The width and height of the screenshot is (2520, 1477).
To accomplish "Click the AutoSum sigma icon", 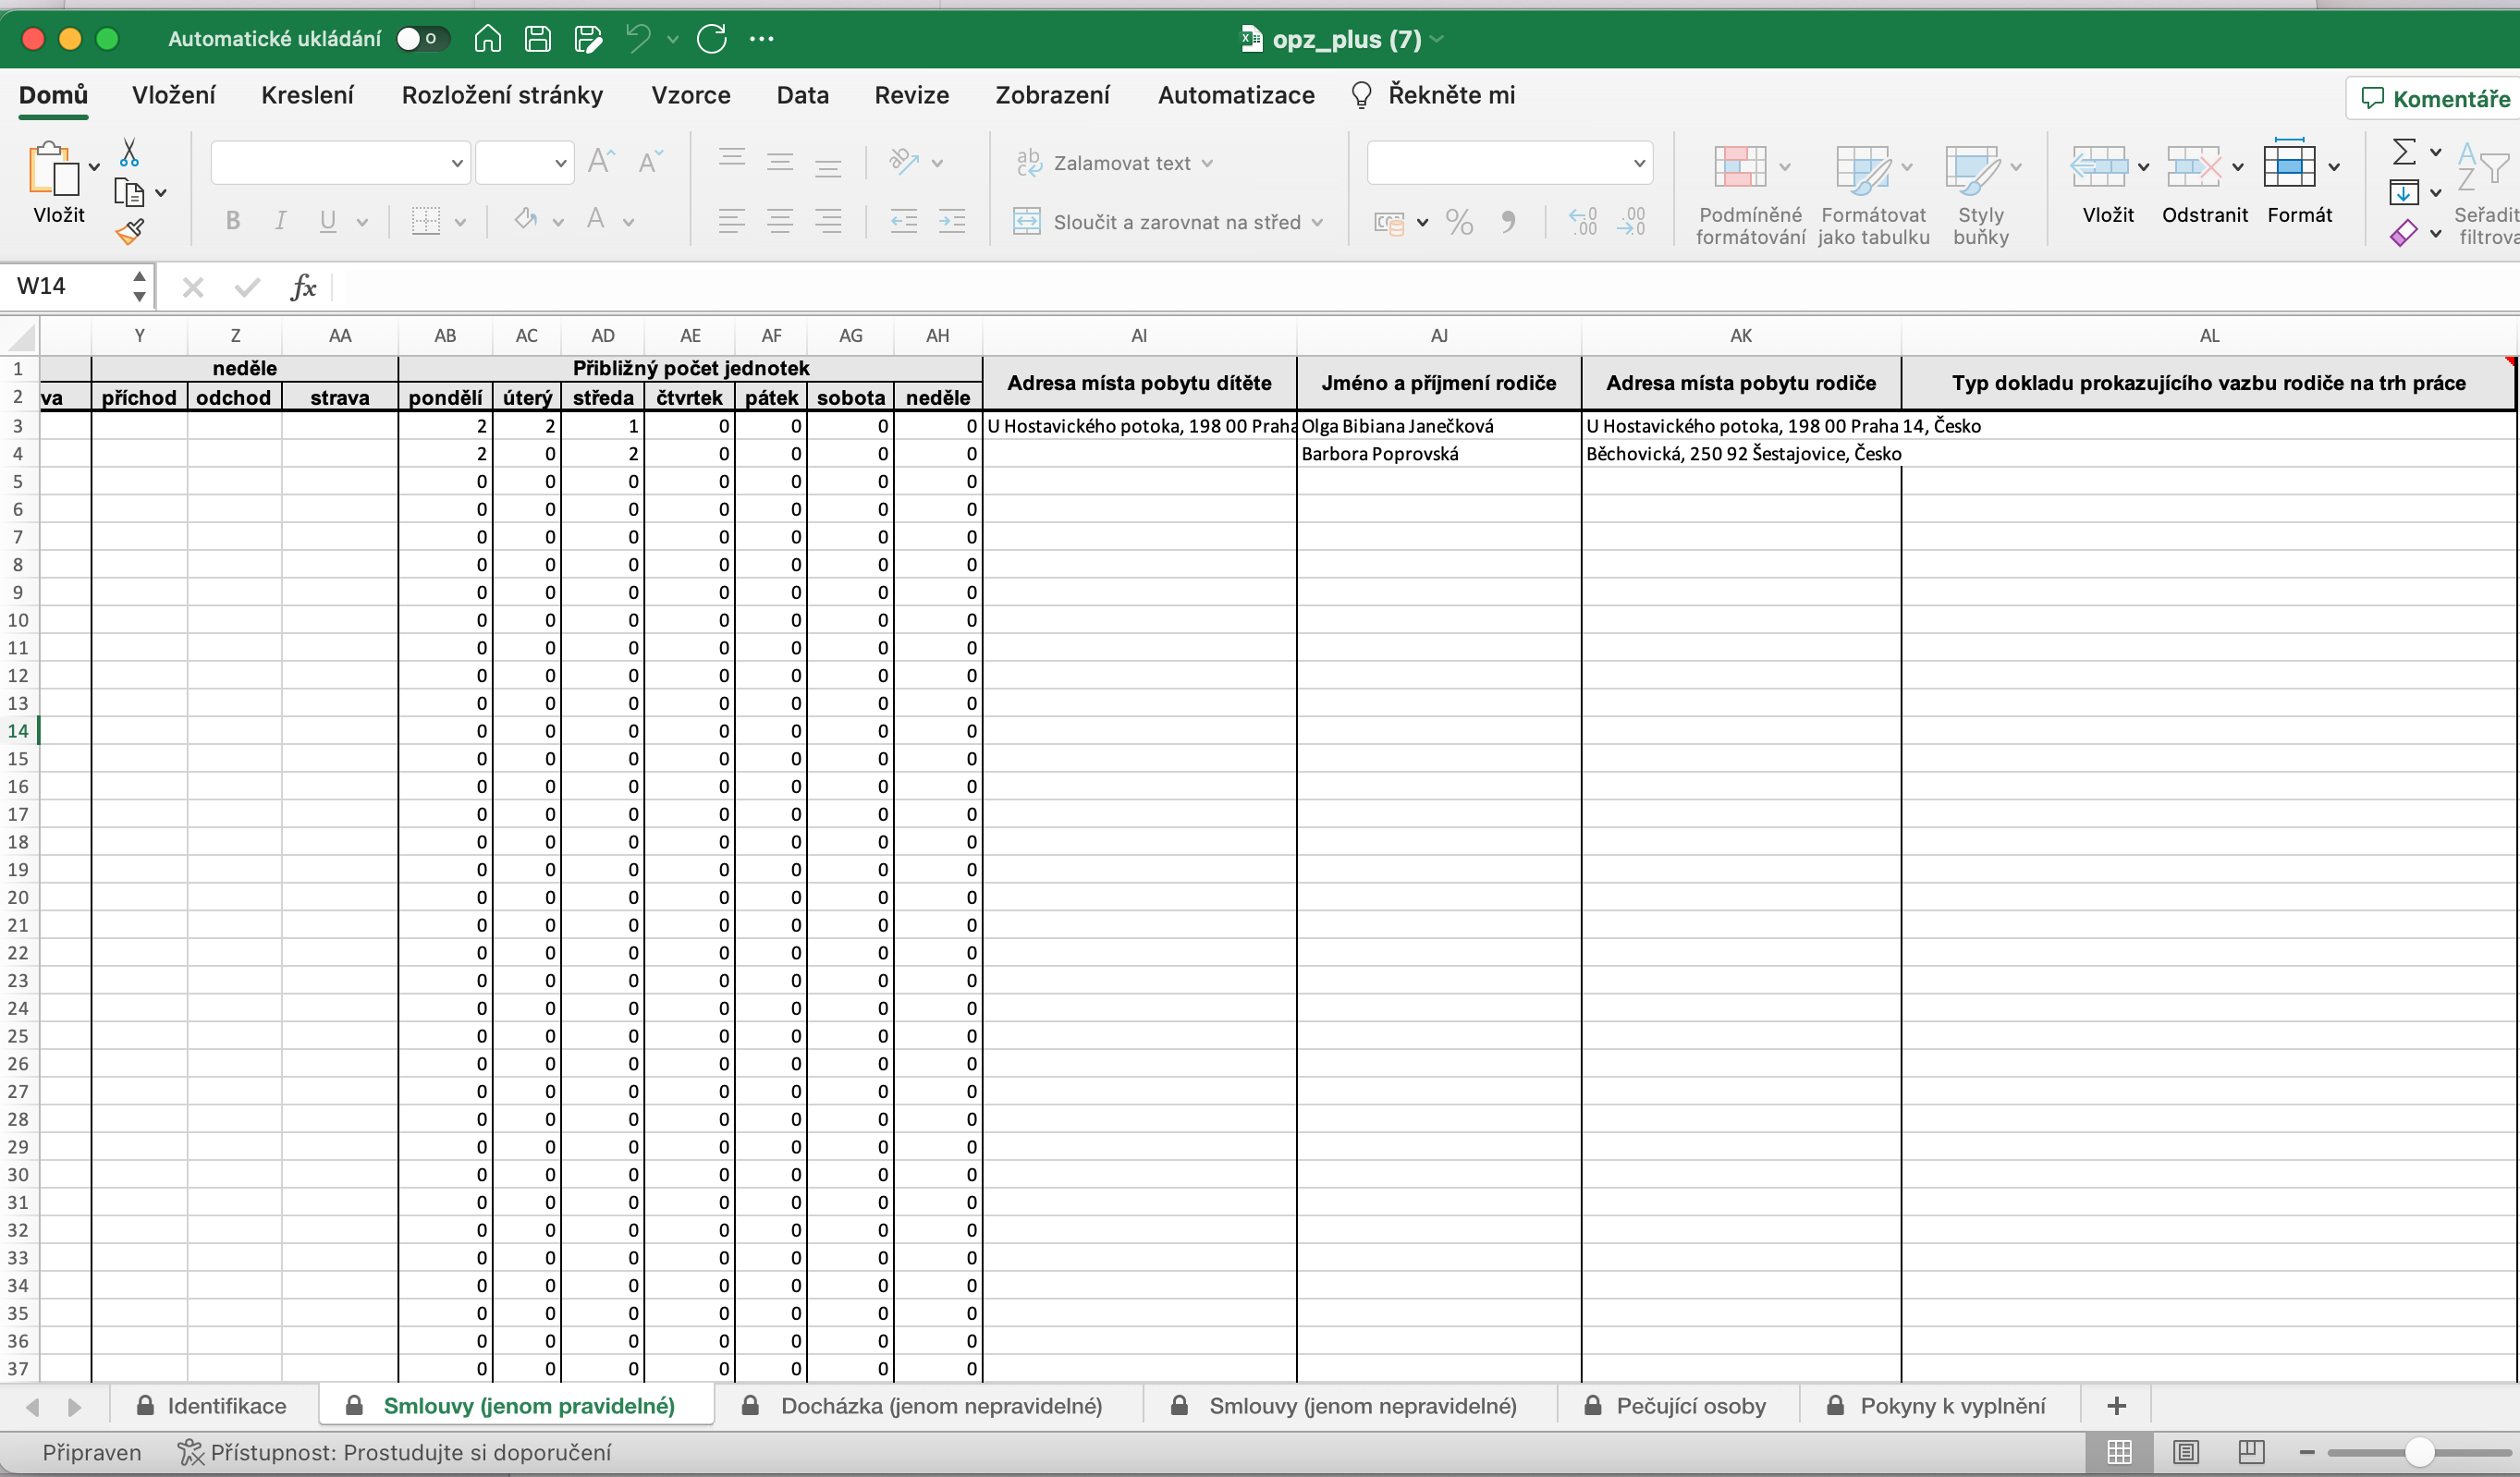I will click(x=2404, y=152).
